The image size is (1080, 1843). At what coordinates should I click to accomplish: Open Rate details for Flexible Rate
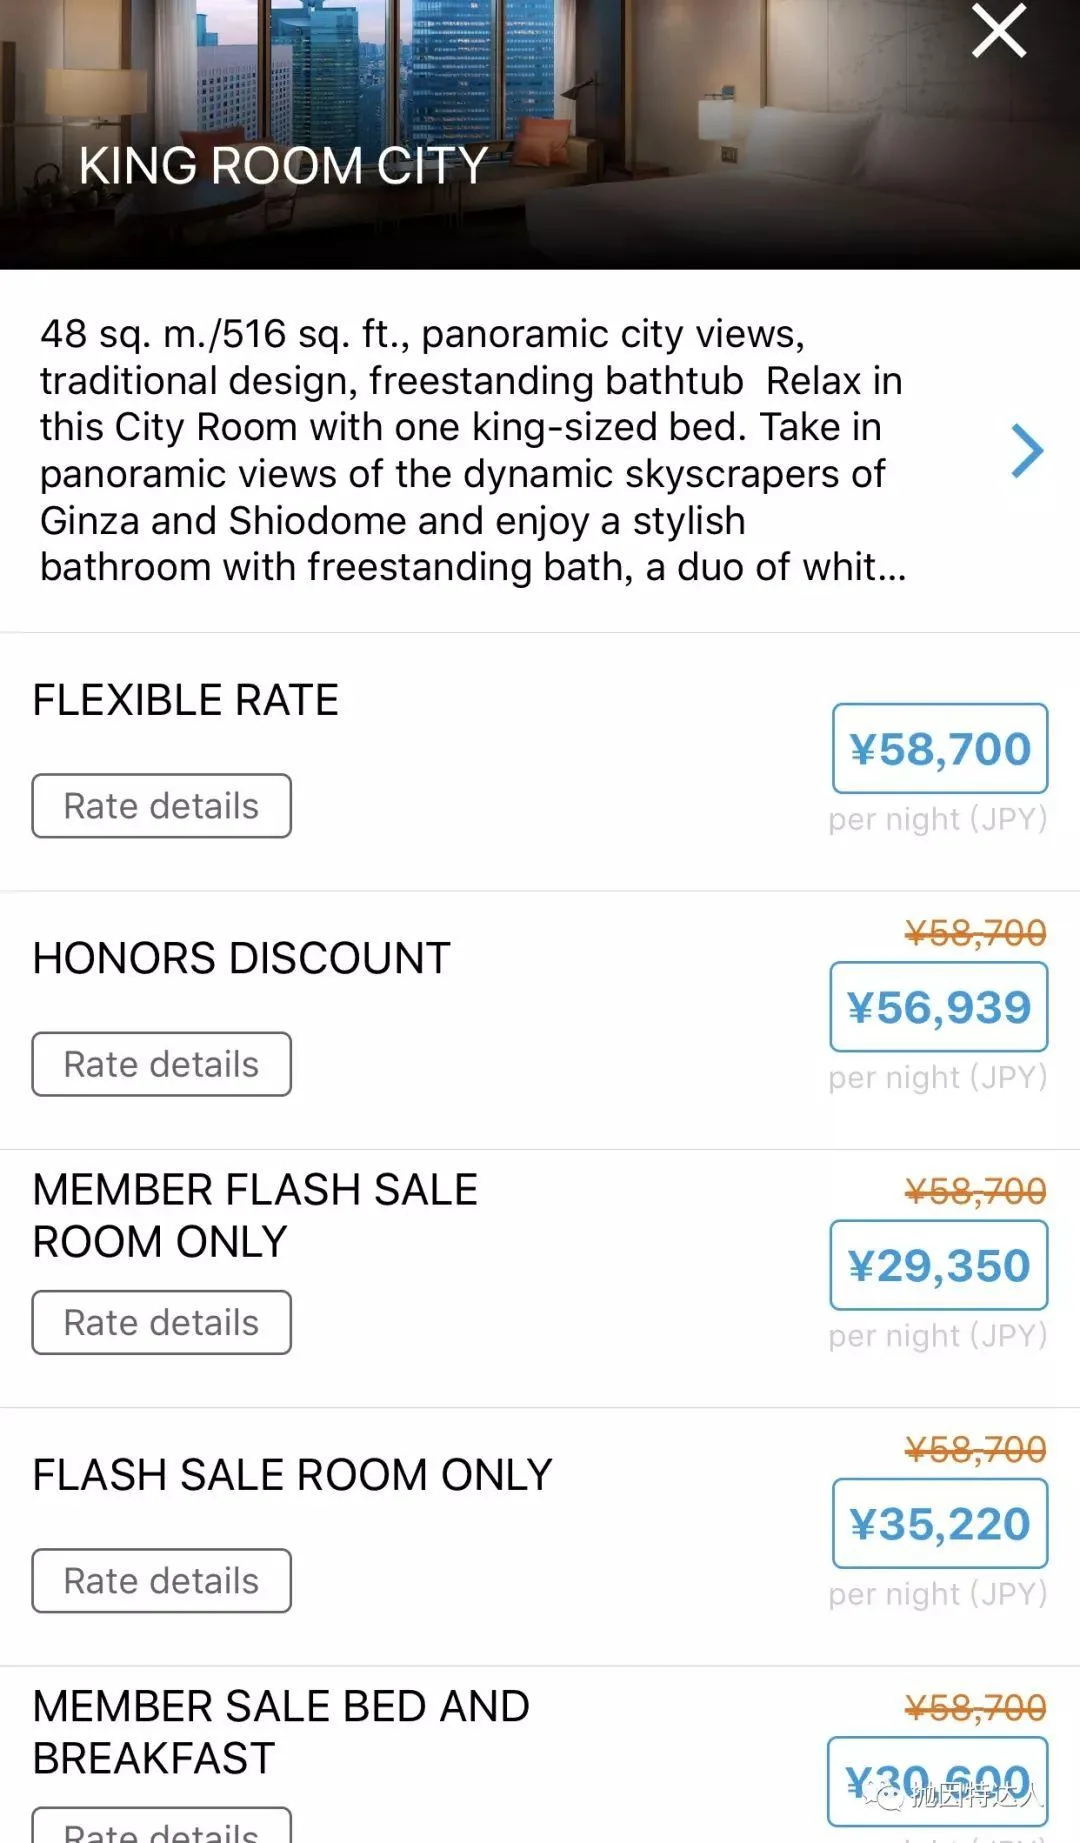161,806
